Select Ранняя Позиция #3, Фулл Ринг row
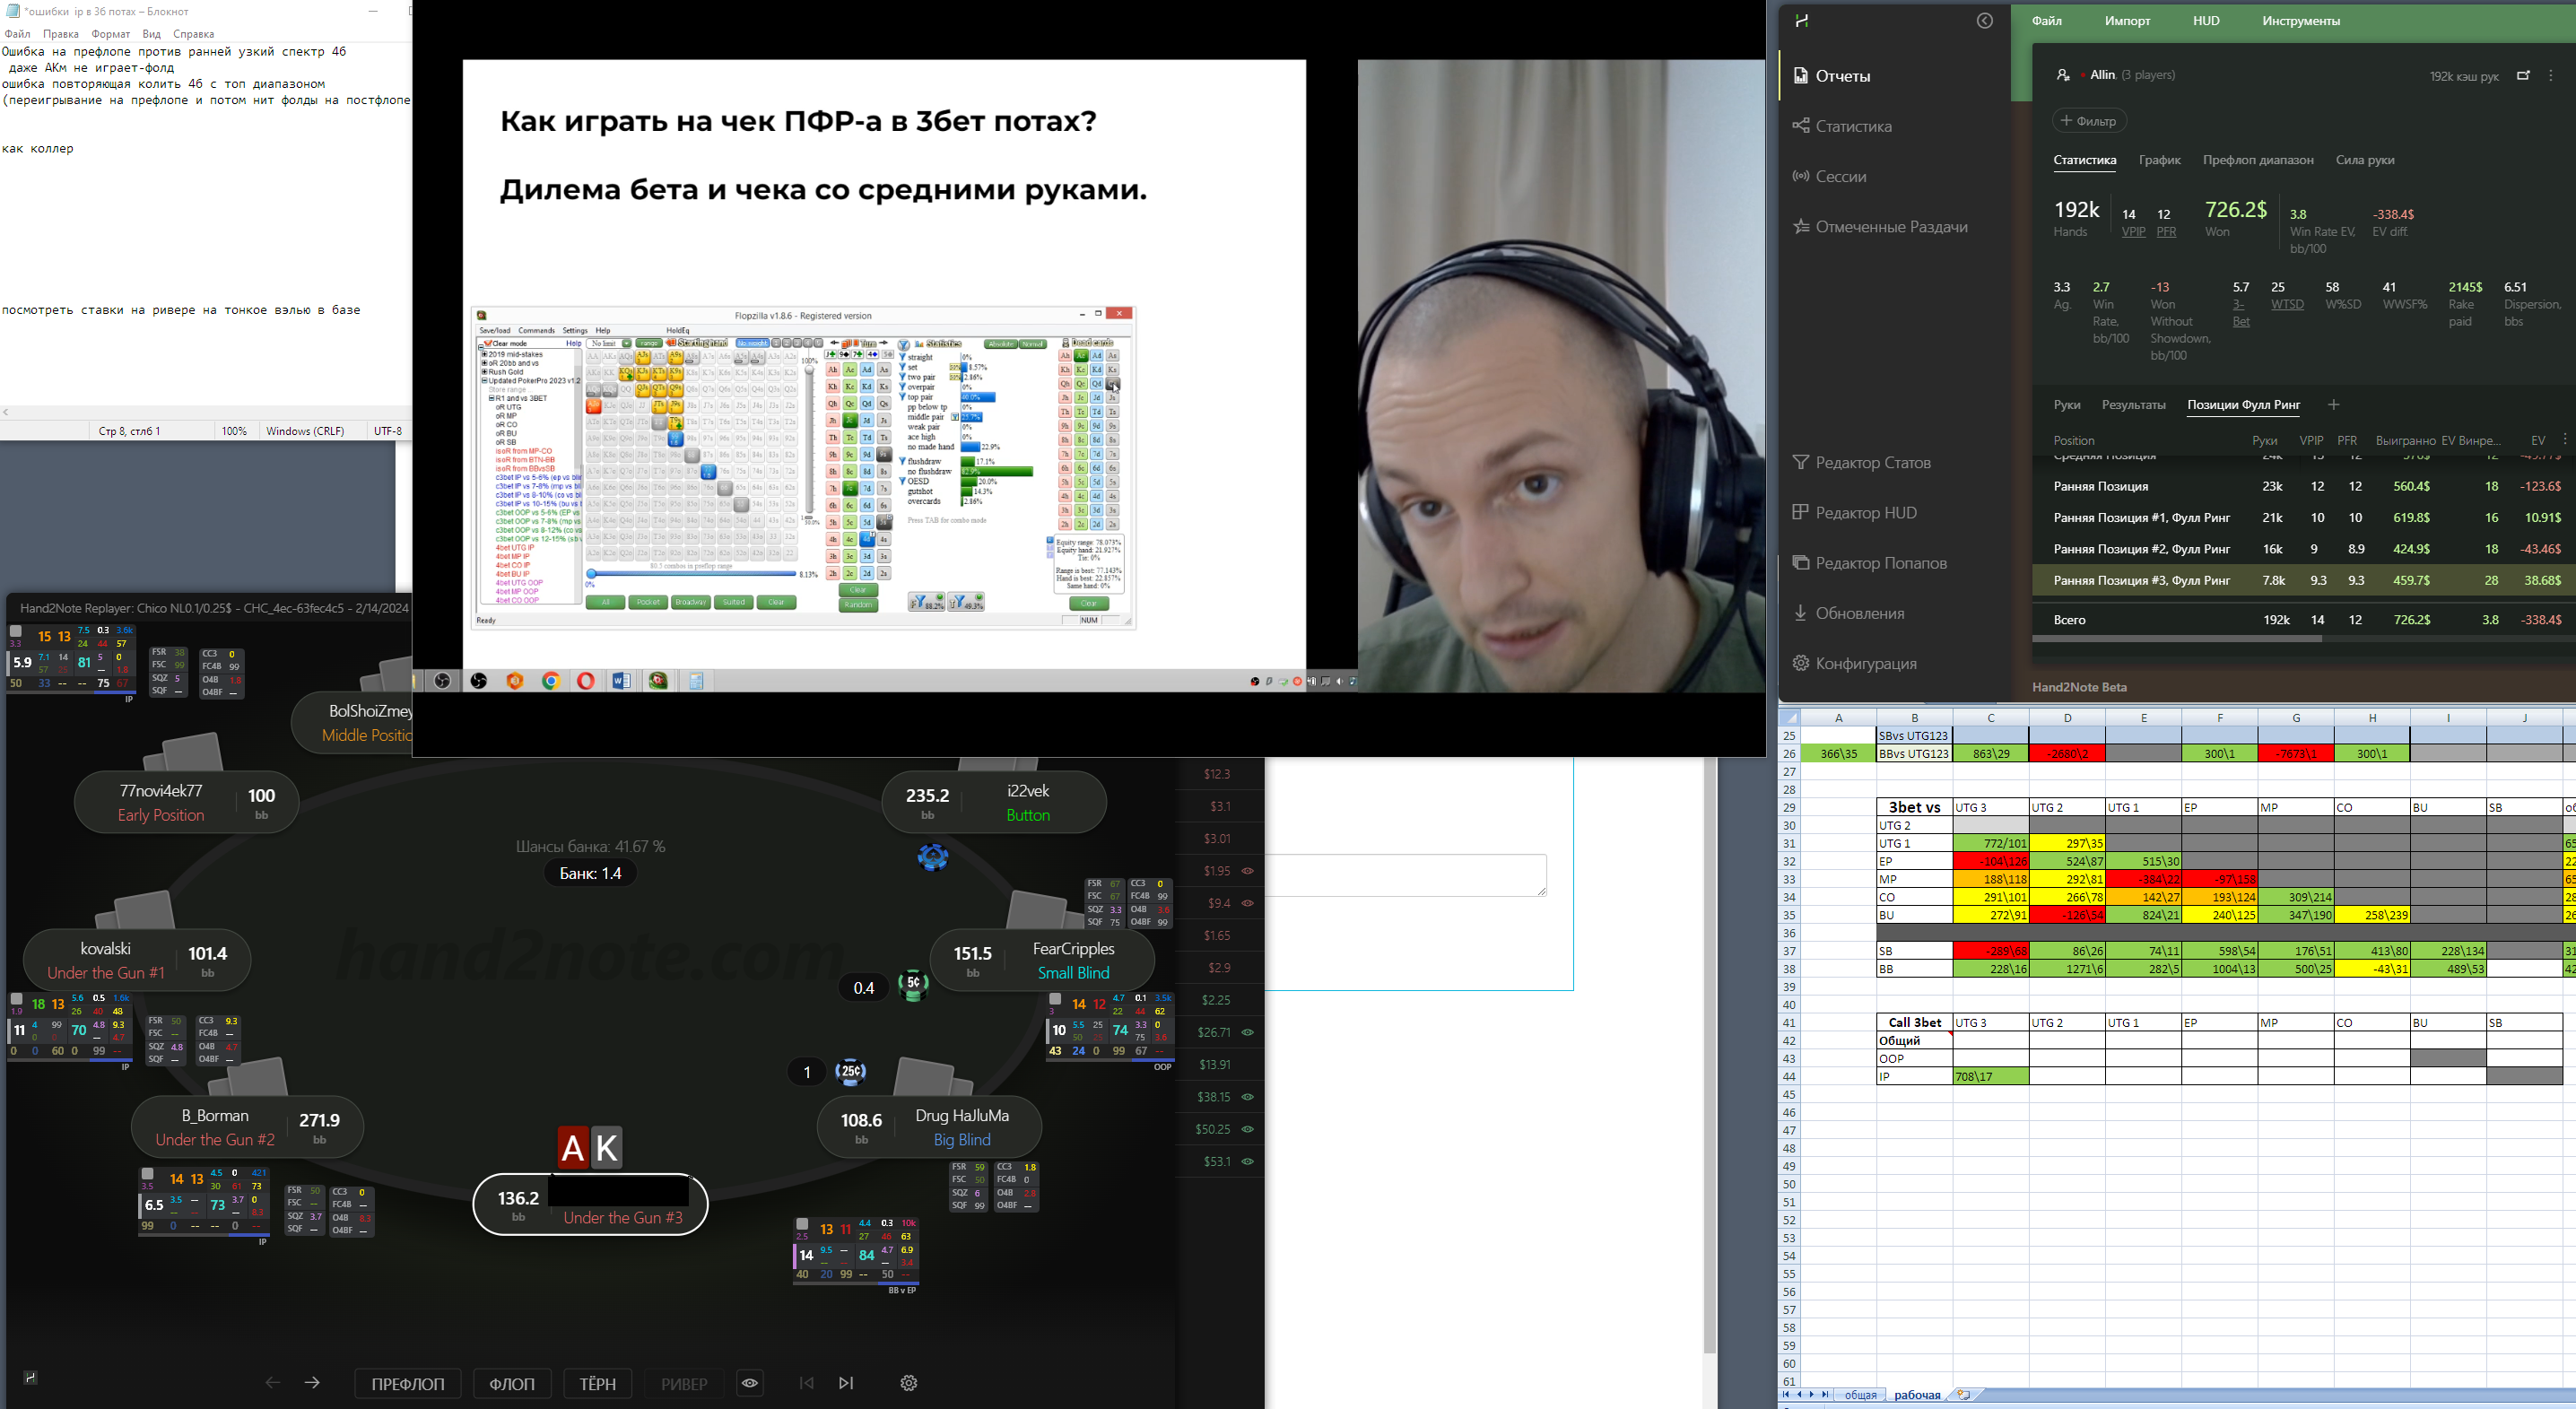This screenshot has width=2576, height=1409. click(x=2303, y=580)
